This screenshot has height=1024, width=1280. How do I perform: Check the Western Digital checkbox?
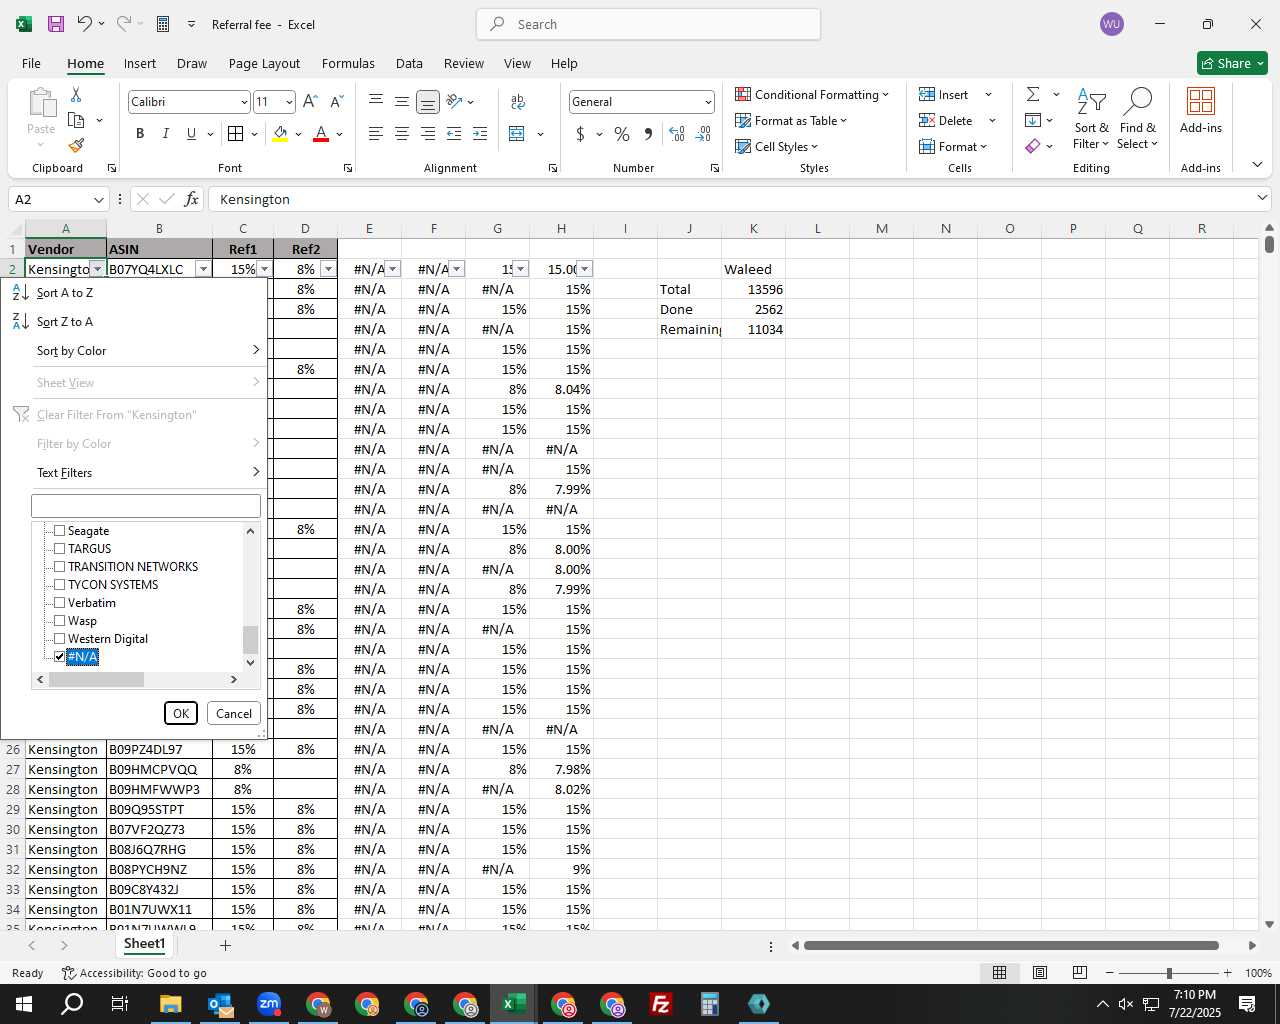(x=59, y=639)
